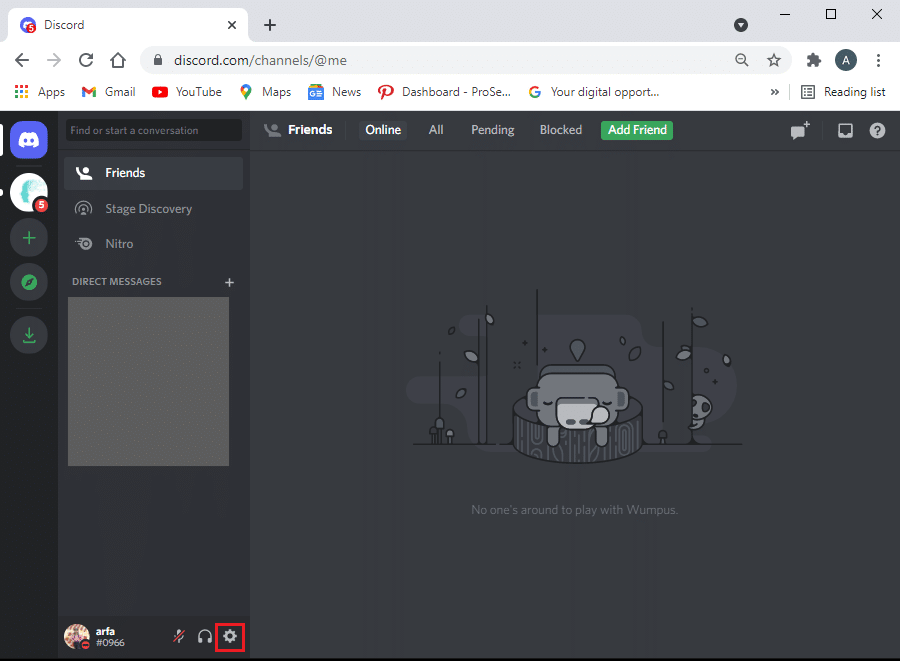Create DM using plus beside Direct Messages
This screenshot has height=661, width=900.
pos(229,283)
